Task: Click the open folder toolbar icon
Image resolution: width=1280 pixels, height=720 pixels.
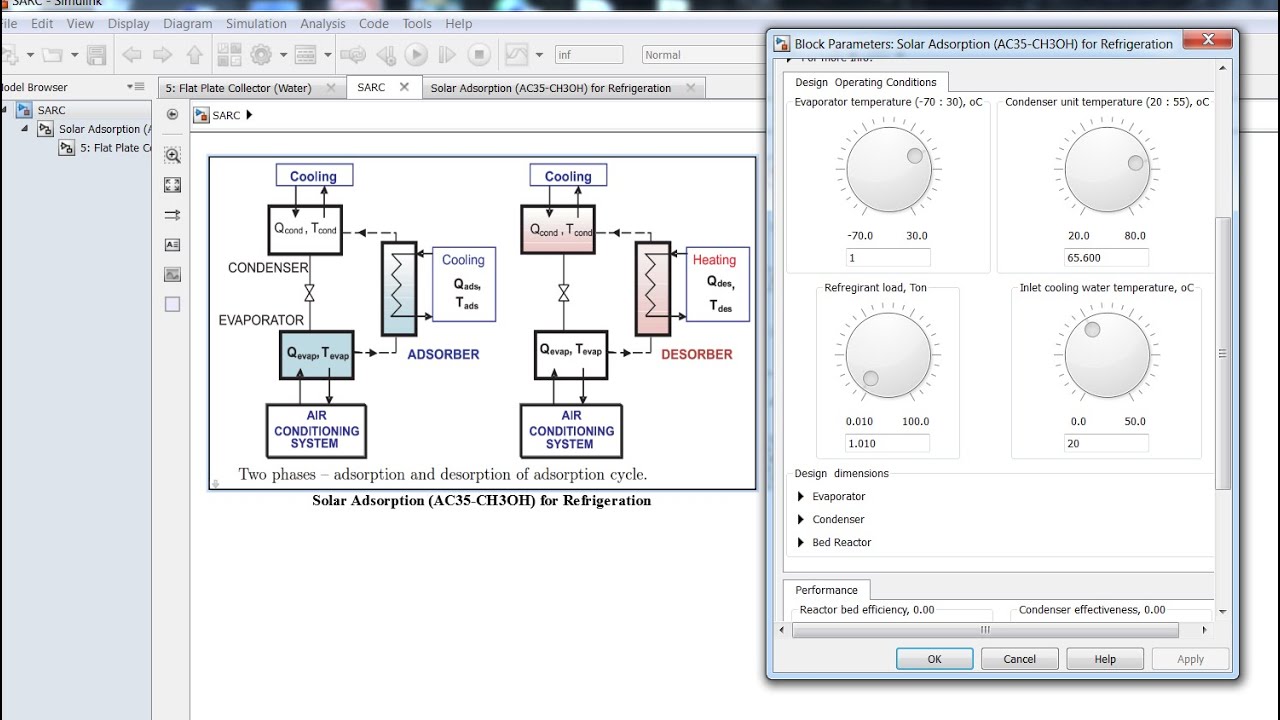Action: [x=51, y=55]
